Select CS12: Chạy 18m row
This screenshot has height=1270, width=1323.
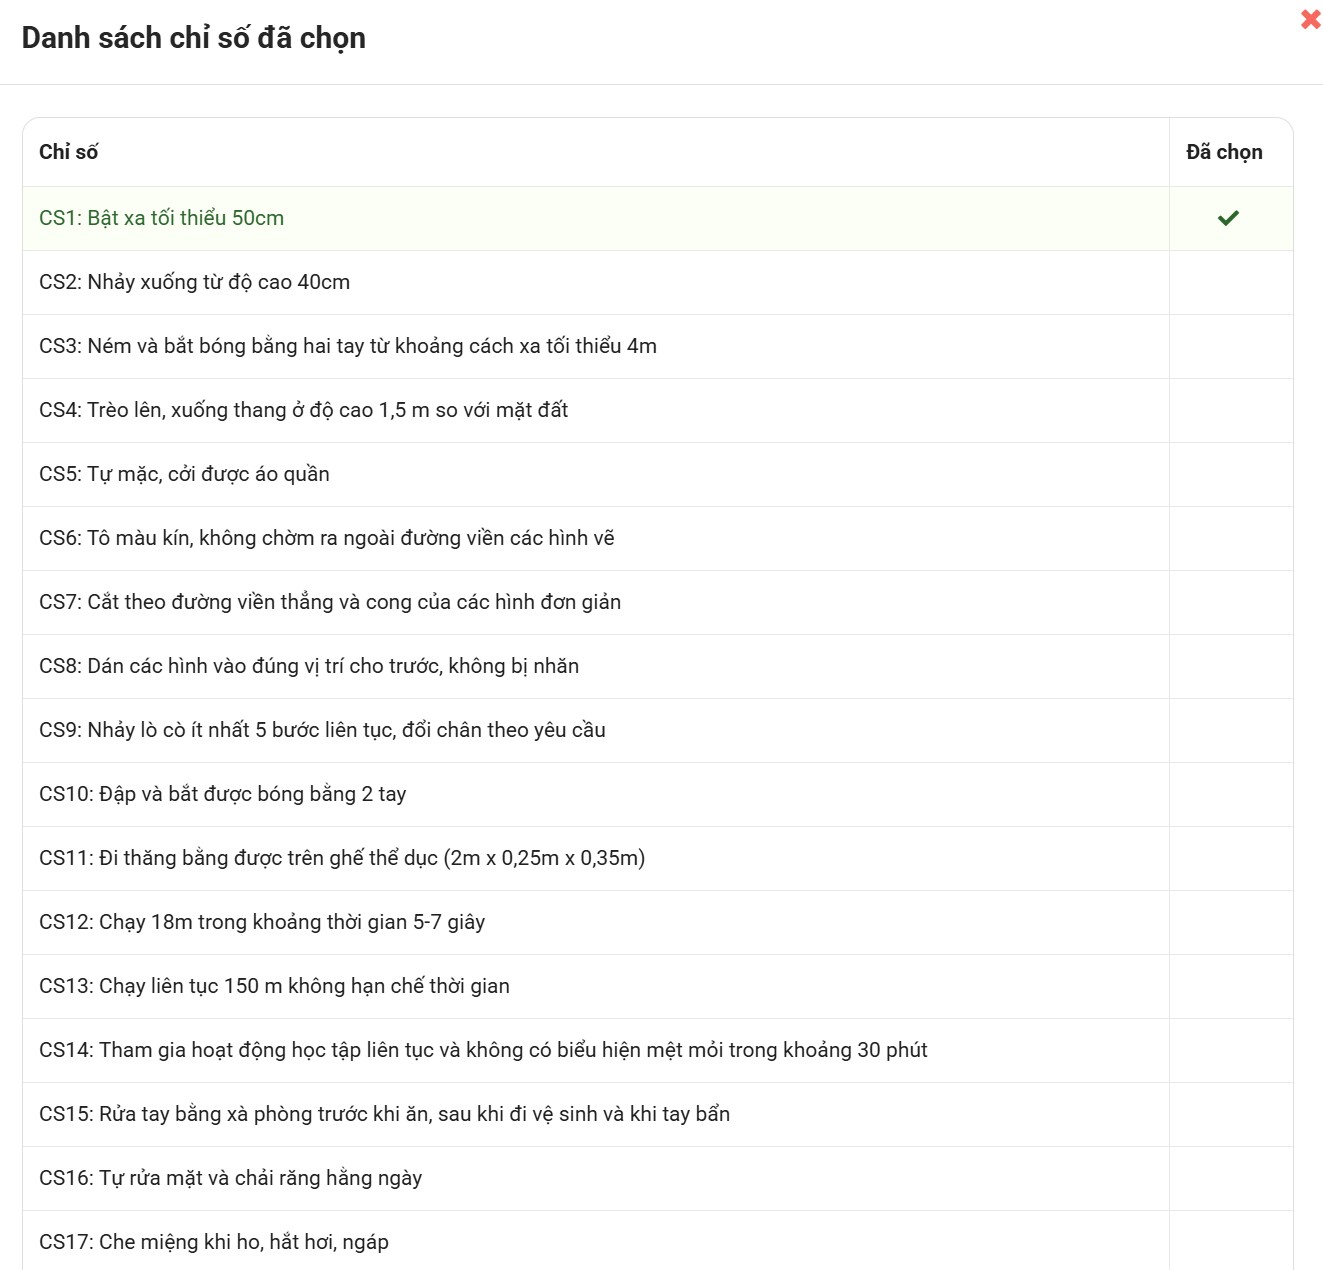click(262, 922)
